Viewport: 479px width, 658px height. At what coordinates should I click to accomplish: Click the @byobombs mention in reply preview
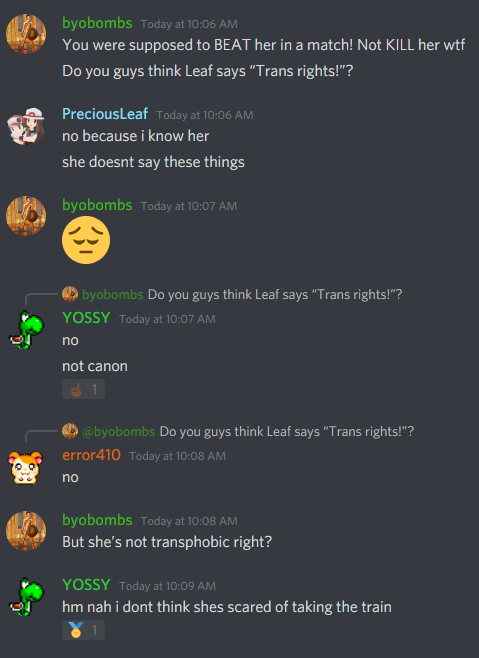tap(118, 431)
